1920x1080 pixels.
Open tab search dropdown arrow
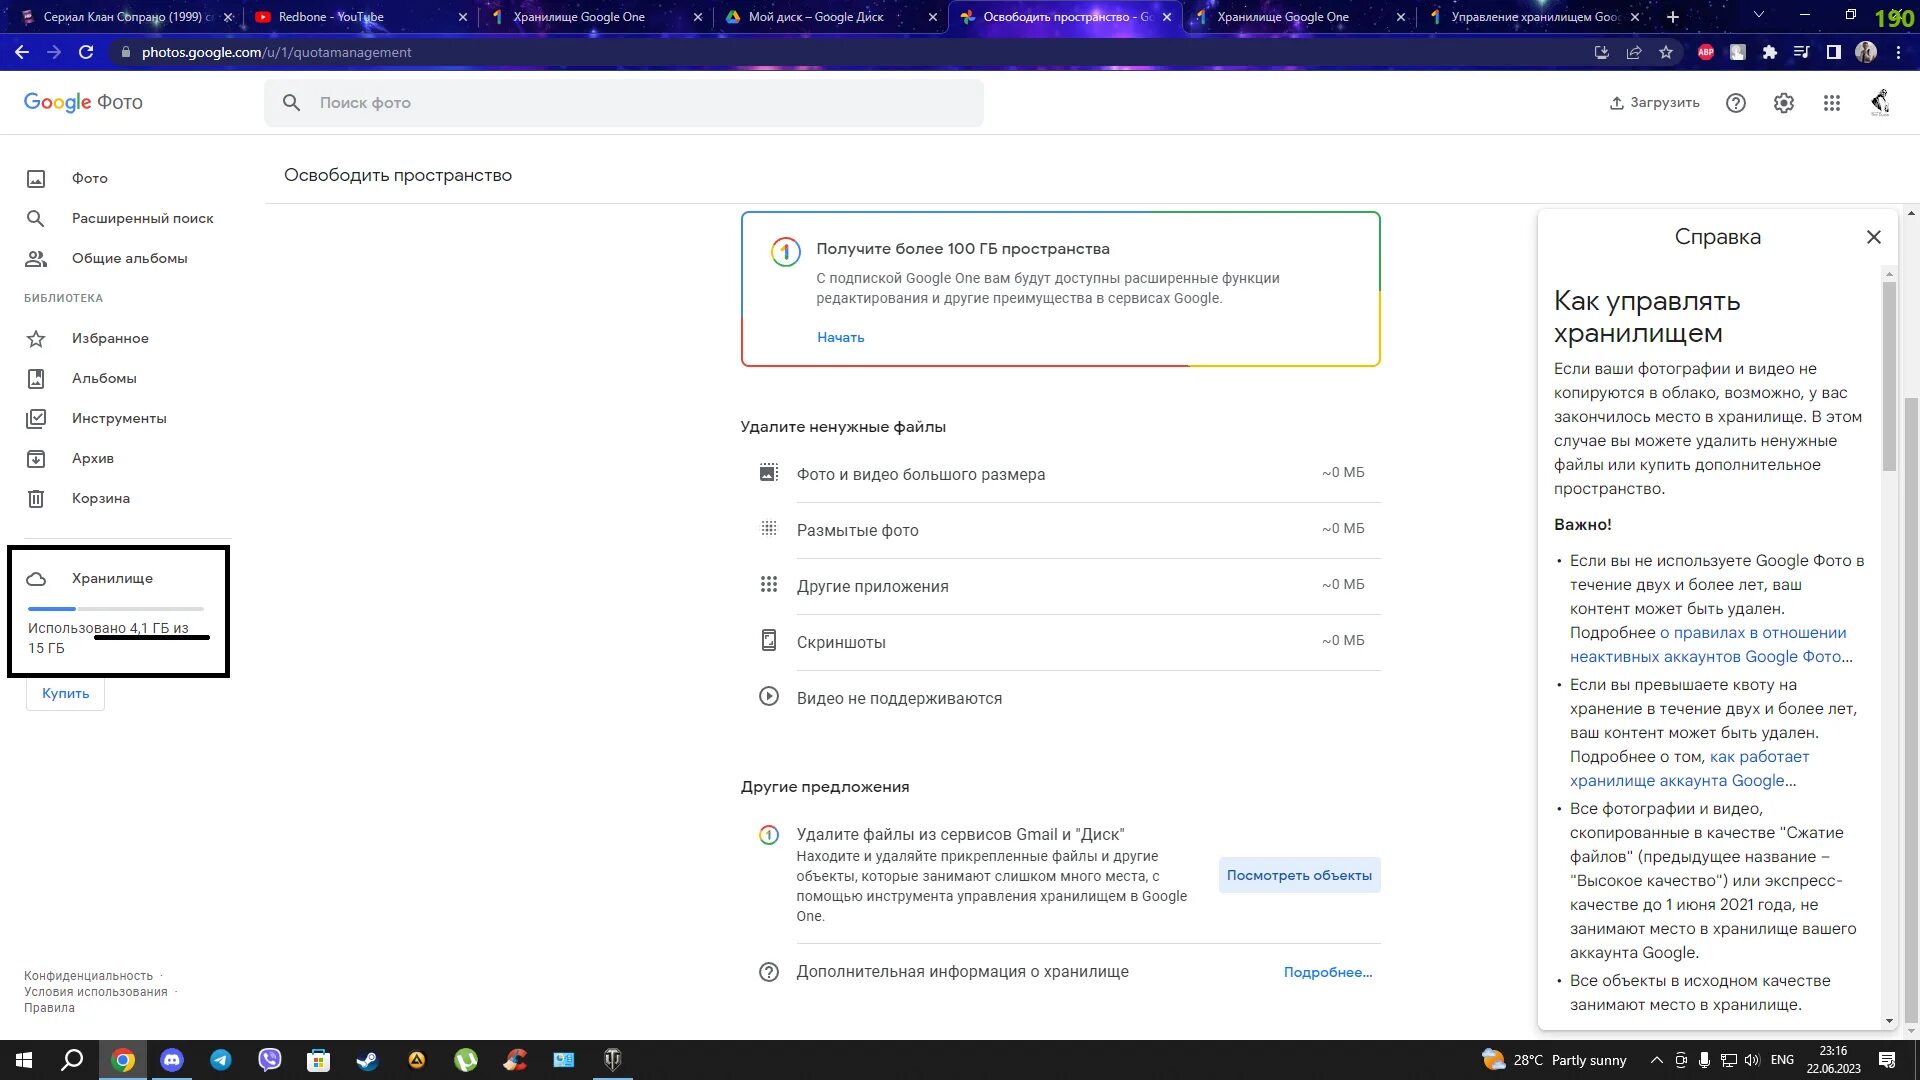tap(1759, 16)
